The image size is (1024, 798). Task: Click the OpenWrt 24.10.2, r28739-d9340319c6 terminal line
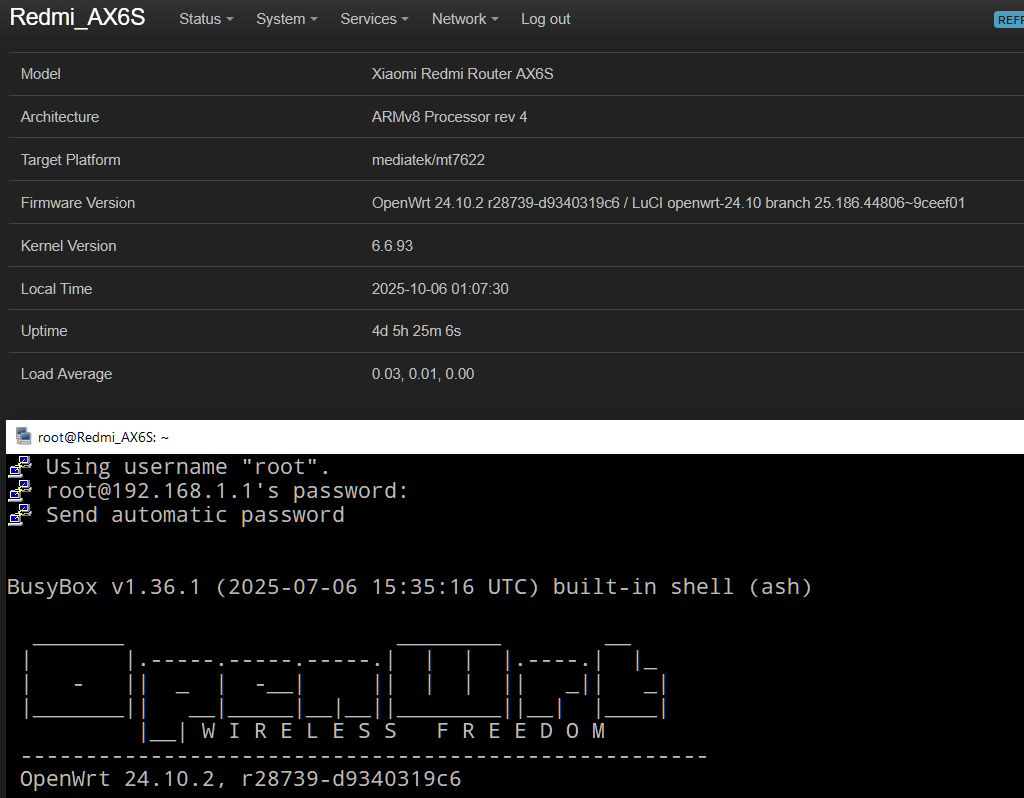[240, 779]
